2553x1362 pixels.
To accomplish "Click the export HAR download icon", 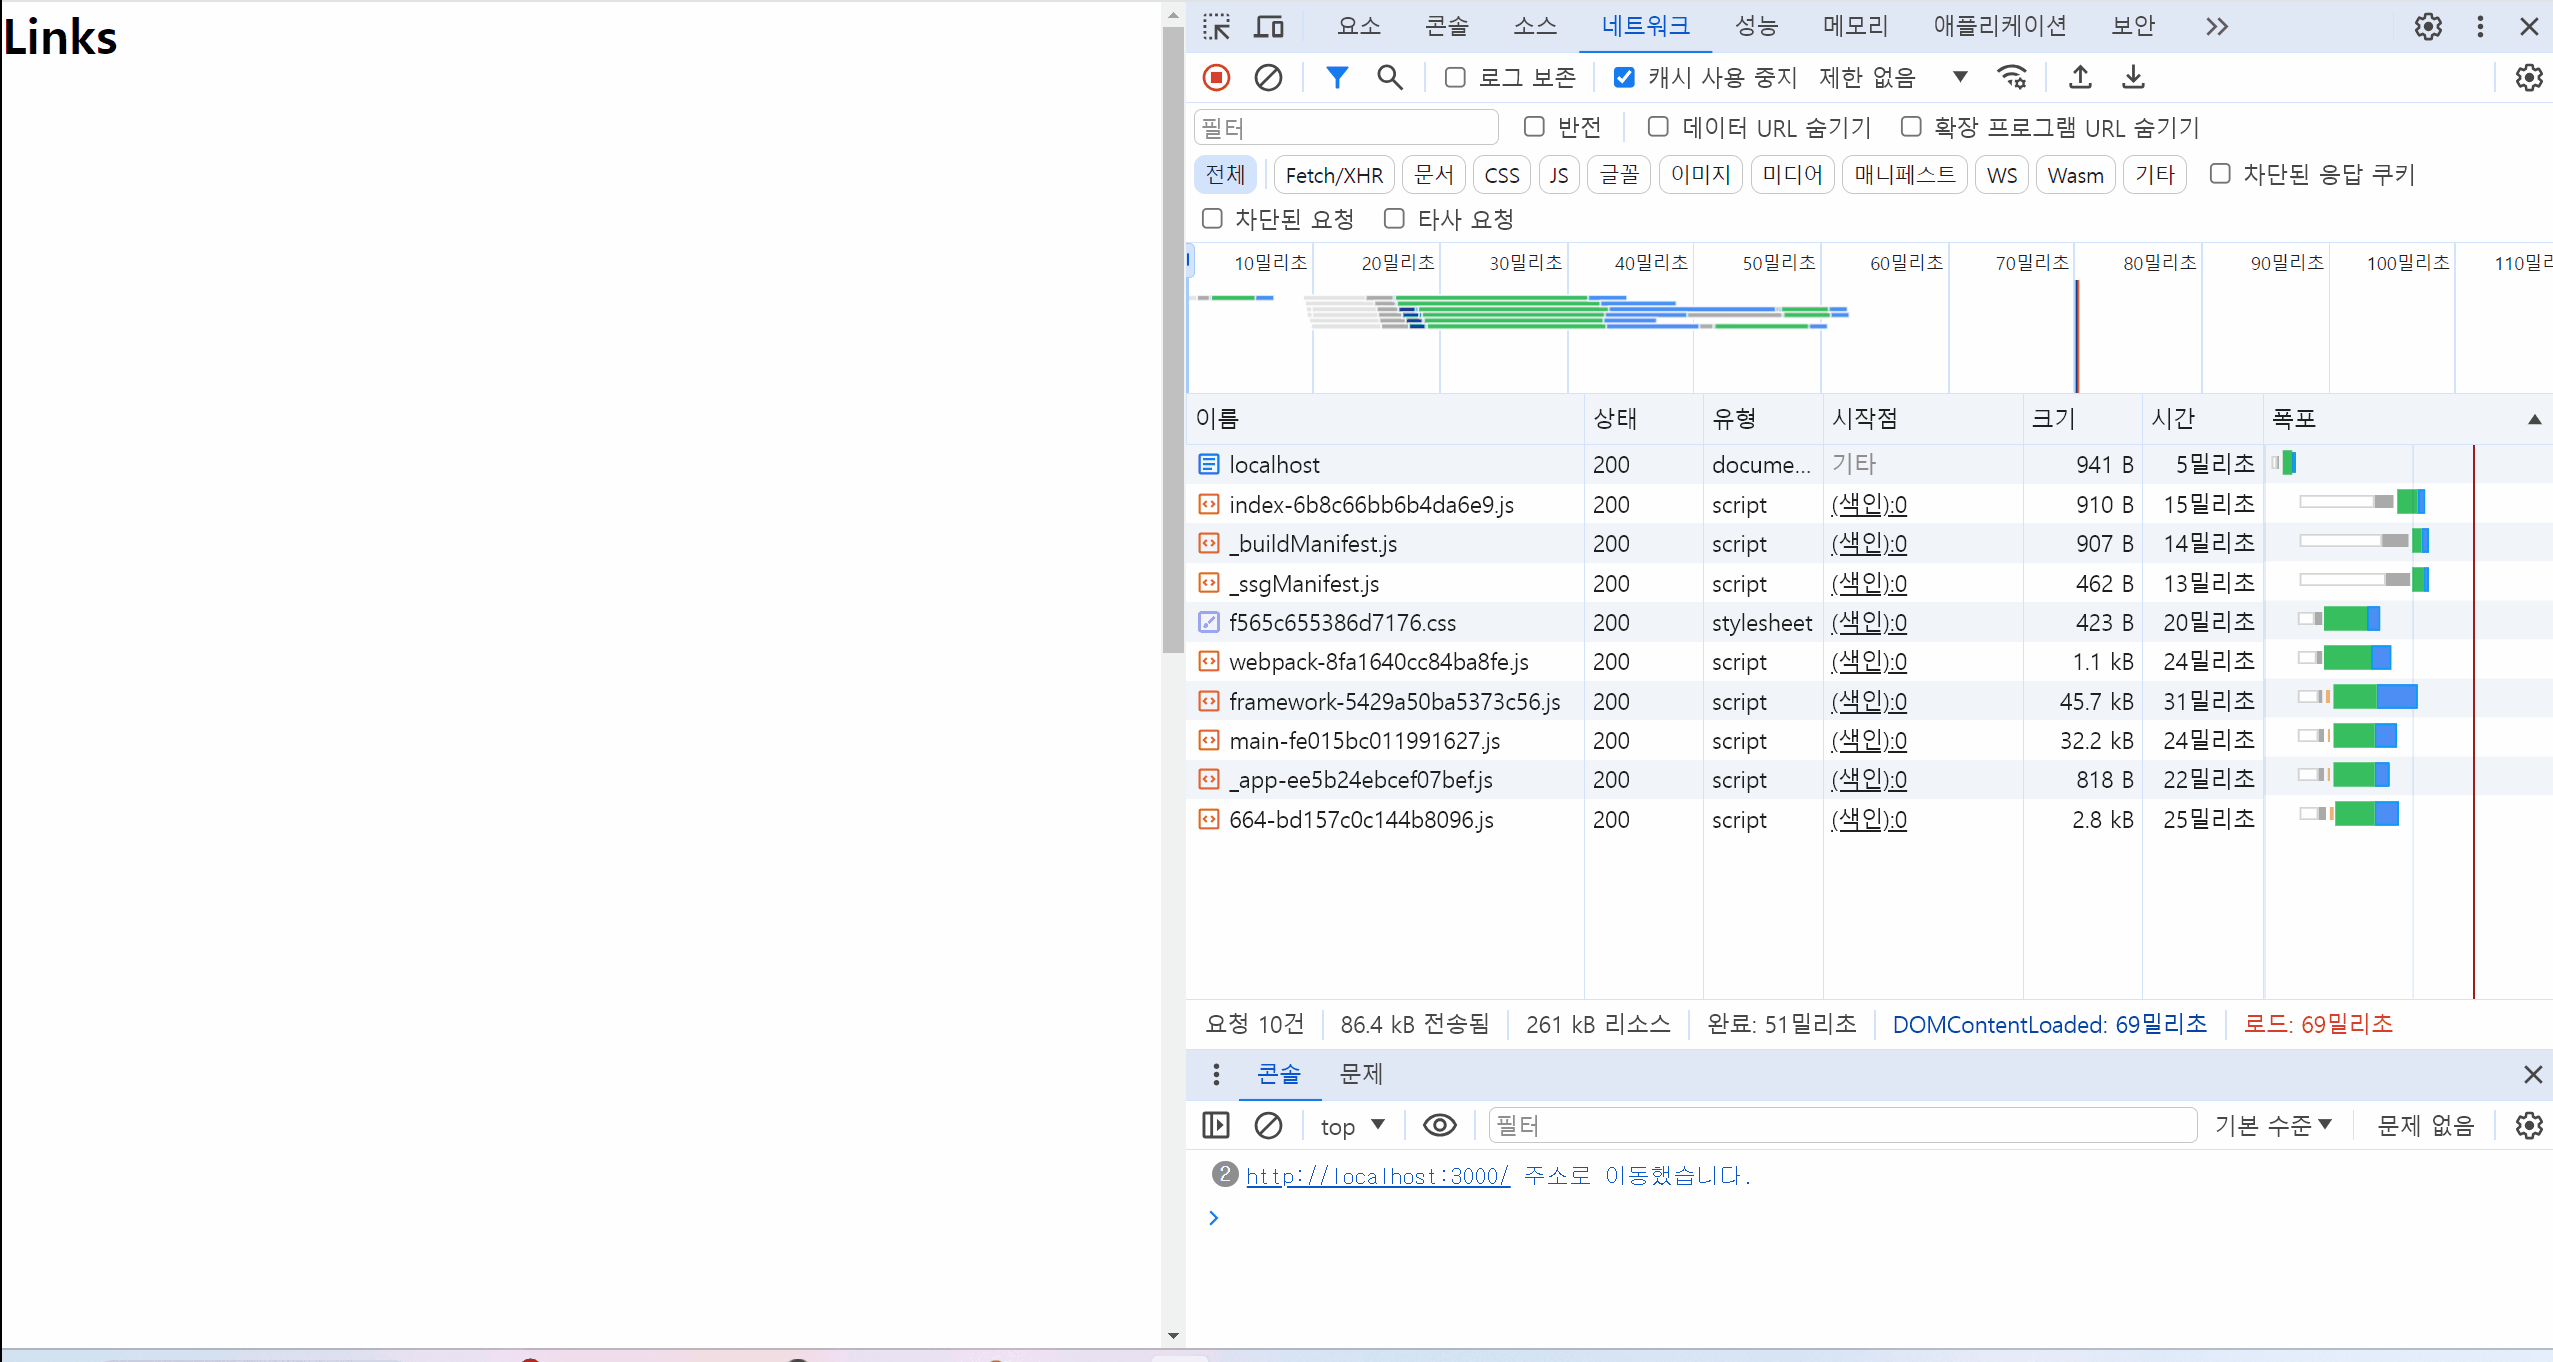I will tap(2133, 77).
